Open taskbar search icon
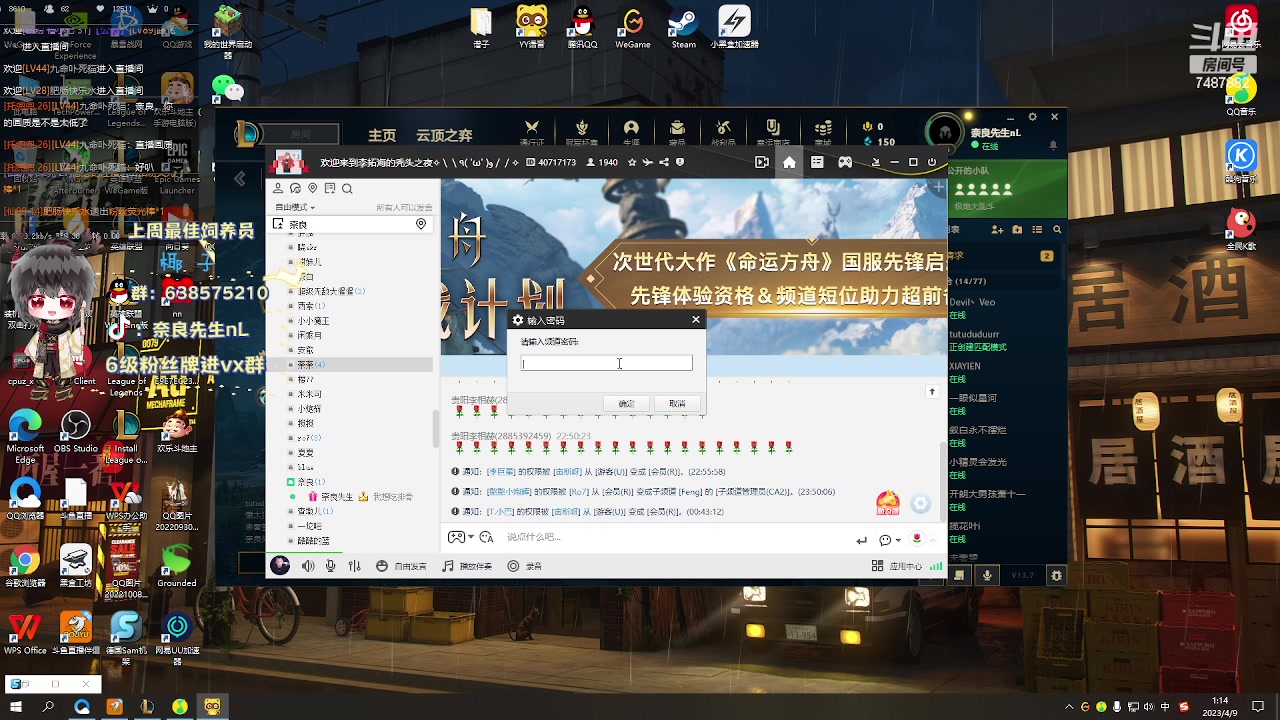The width and height of the screenshot is (1280, 720). 48,707
